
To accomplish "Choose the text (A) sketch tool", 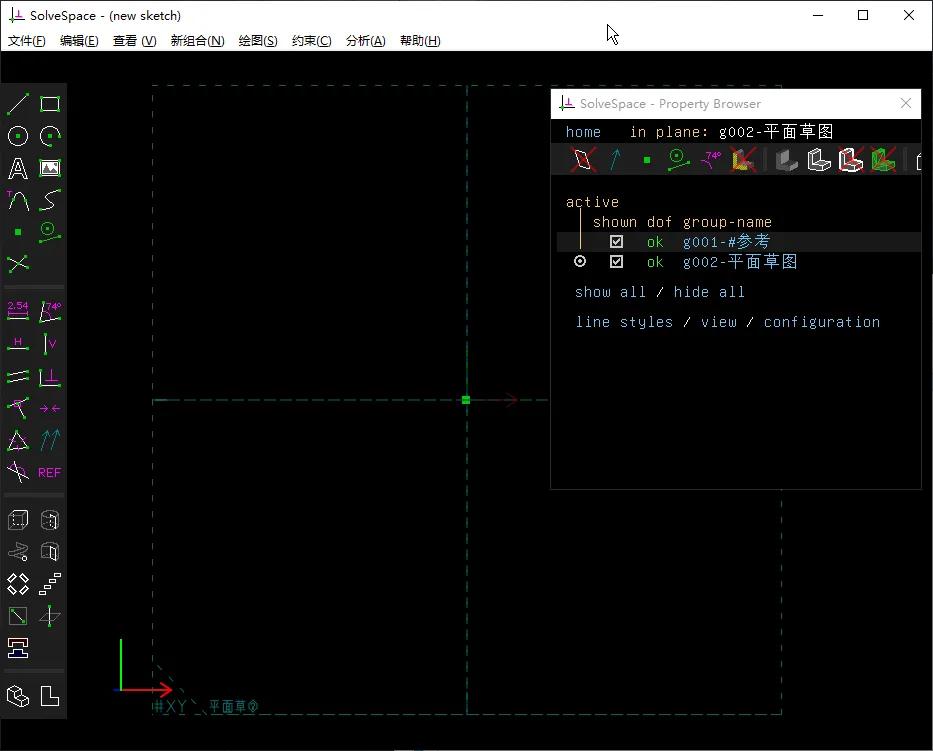I will point(18,168).
